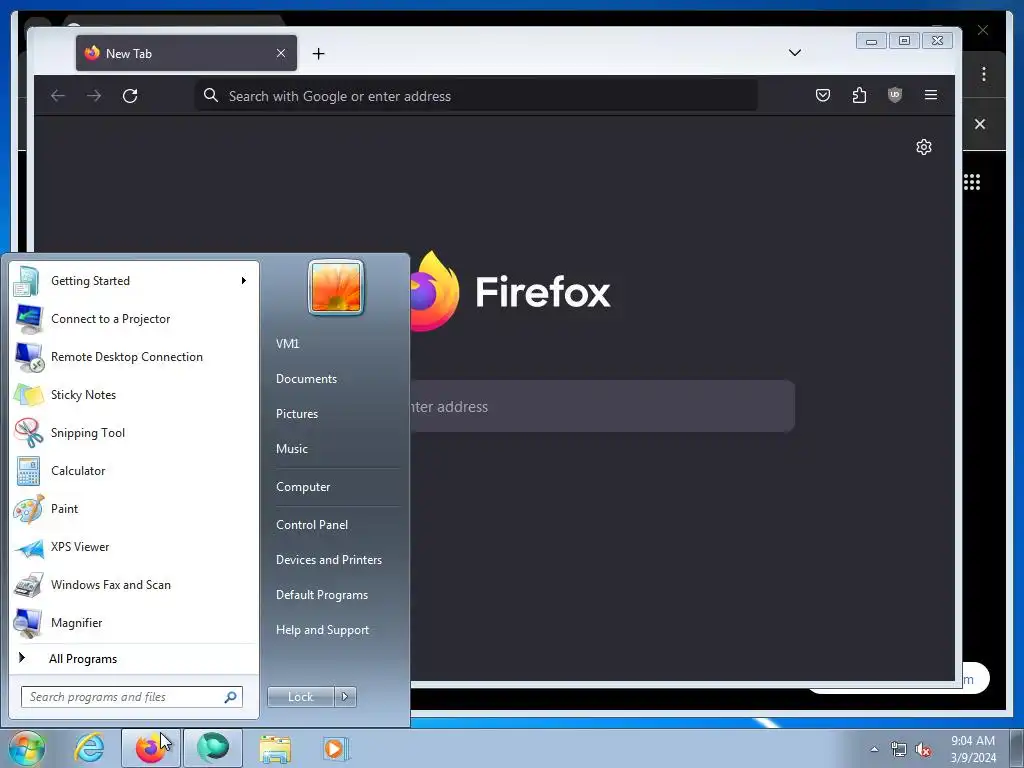Screen dimensions: 1024x768
Task: Launch Magnifier
Action: pos(134,622)
